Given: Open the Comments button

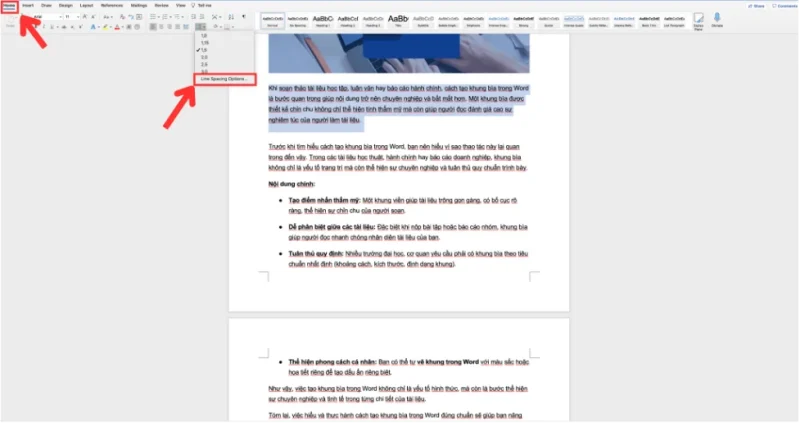Looking at the screenshot, I should click(x=784, y=6).
